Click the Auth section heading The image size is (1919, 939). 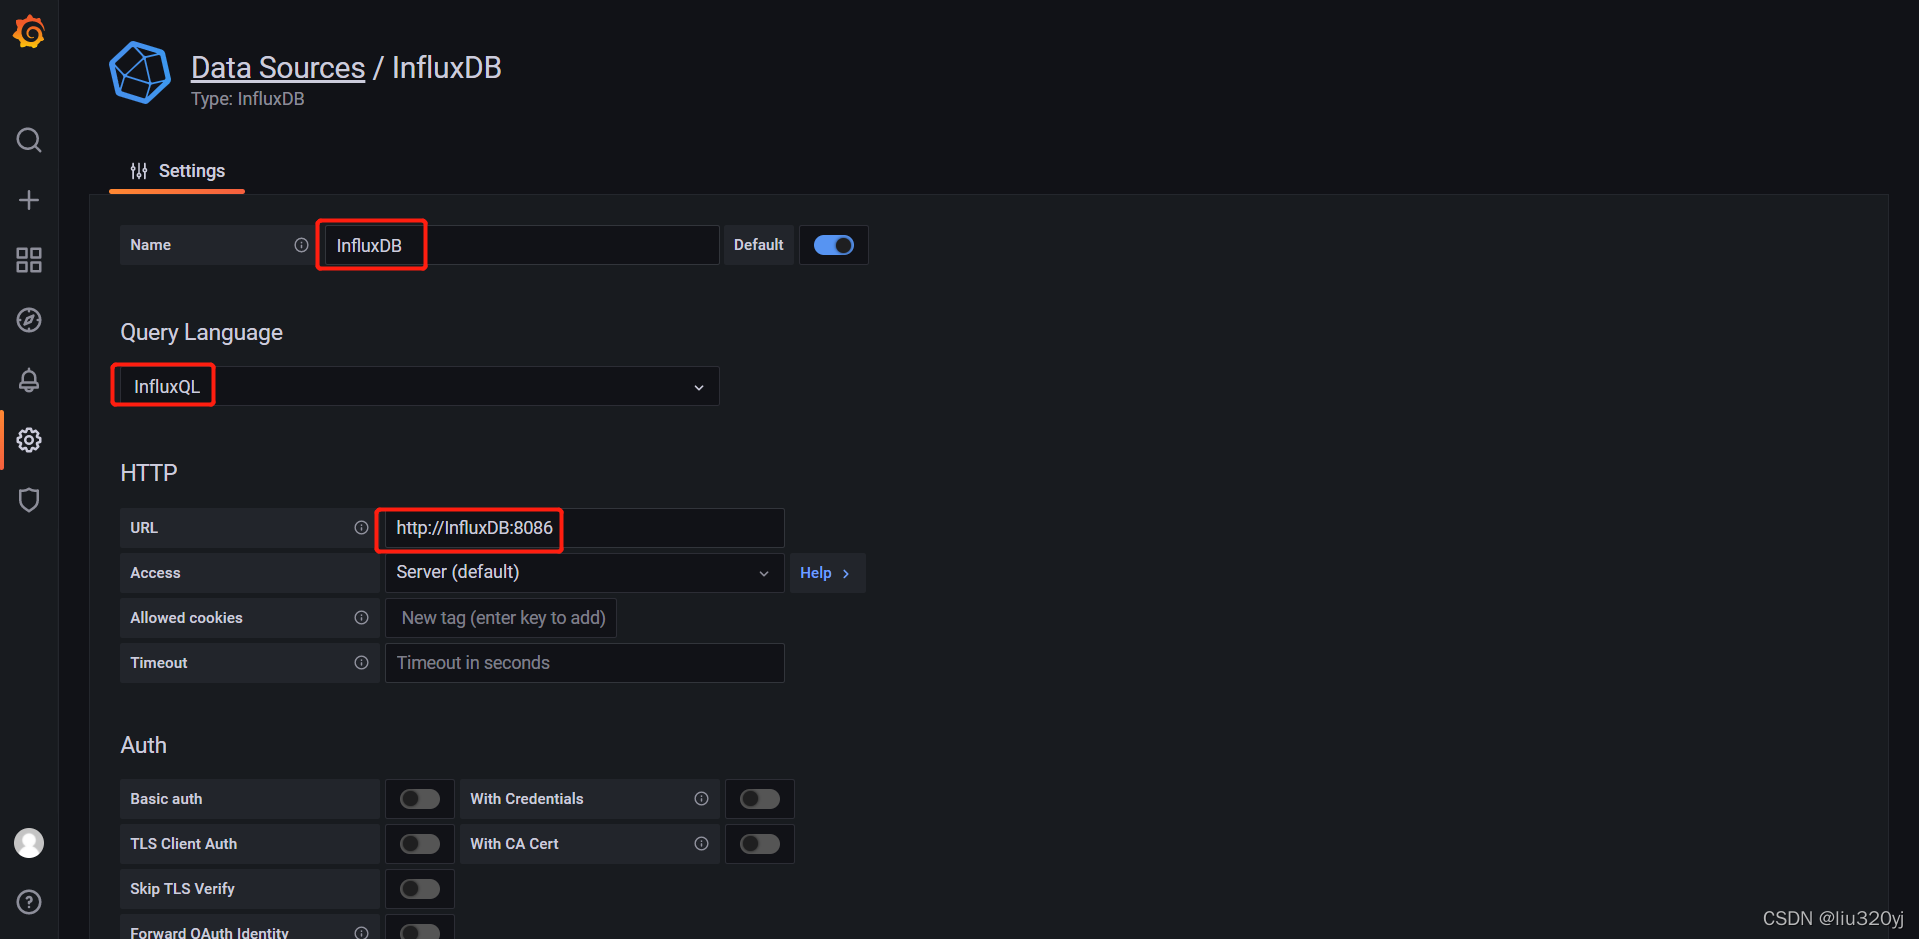(144, 745)
